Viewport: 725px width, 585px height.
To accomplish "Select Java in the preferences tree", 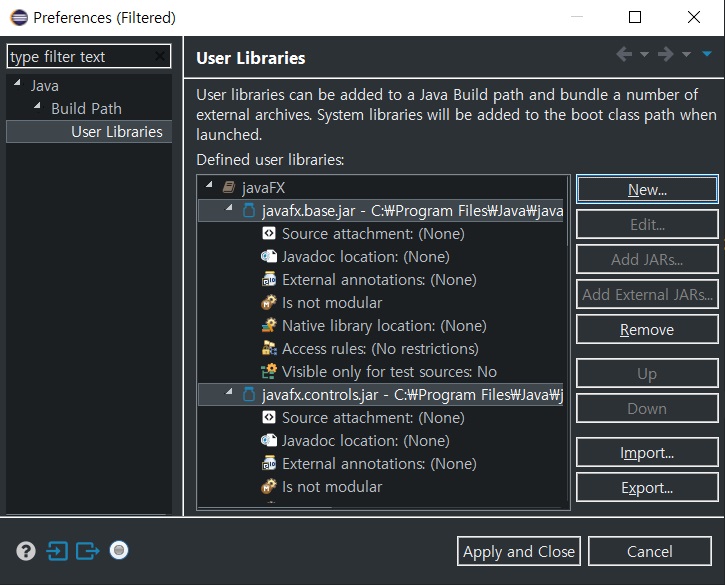I will 44,86.
